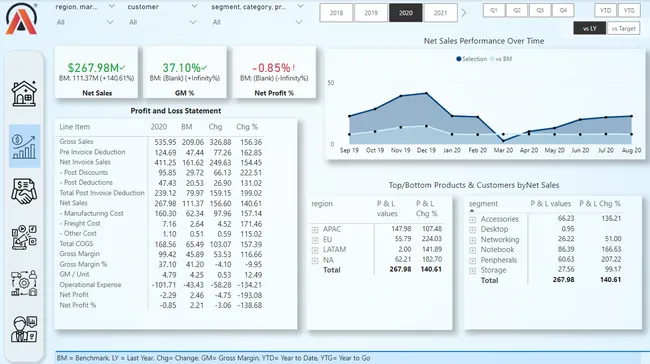Select quarter Q4 filter
The height and width of the screenshot is (364, 650).
[x=563, y=10]
